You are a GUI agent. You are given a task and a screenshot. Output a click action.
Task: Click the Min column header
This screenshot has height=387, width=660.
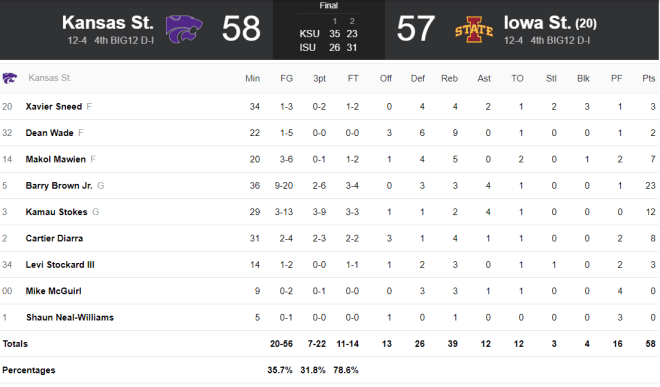tap(253, 78)
